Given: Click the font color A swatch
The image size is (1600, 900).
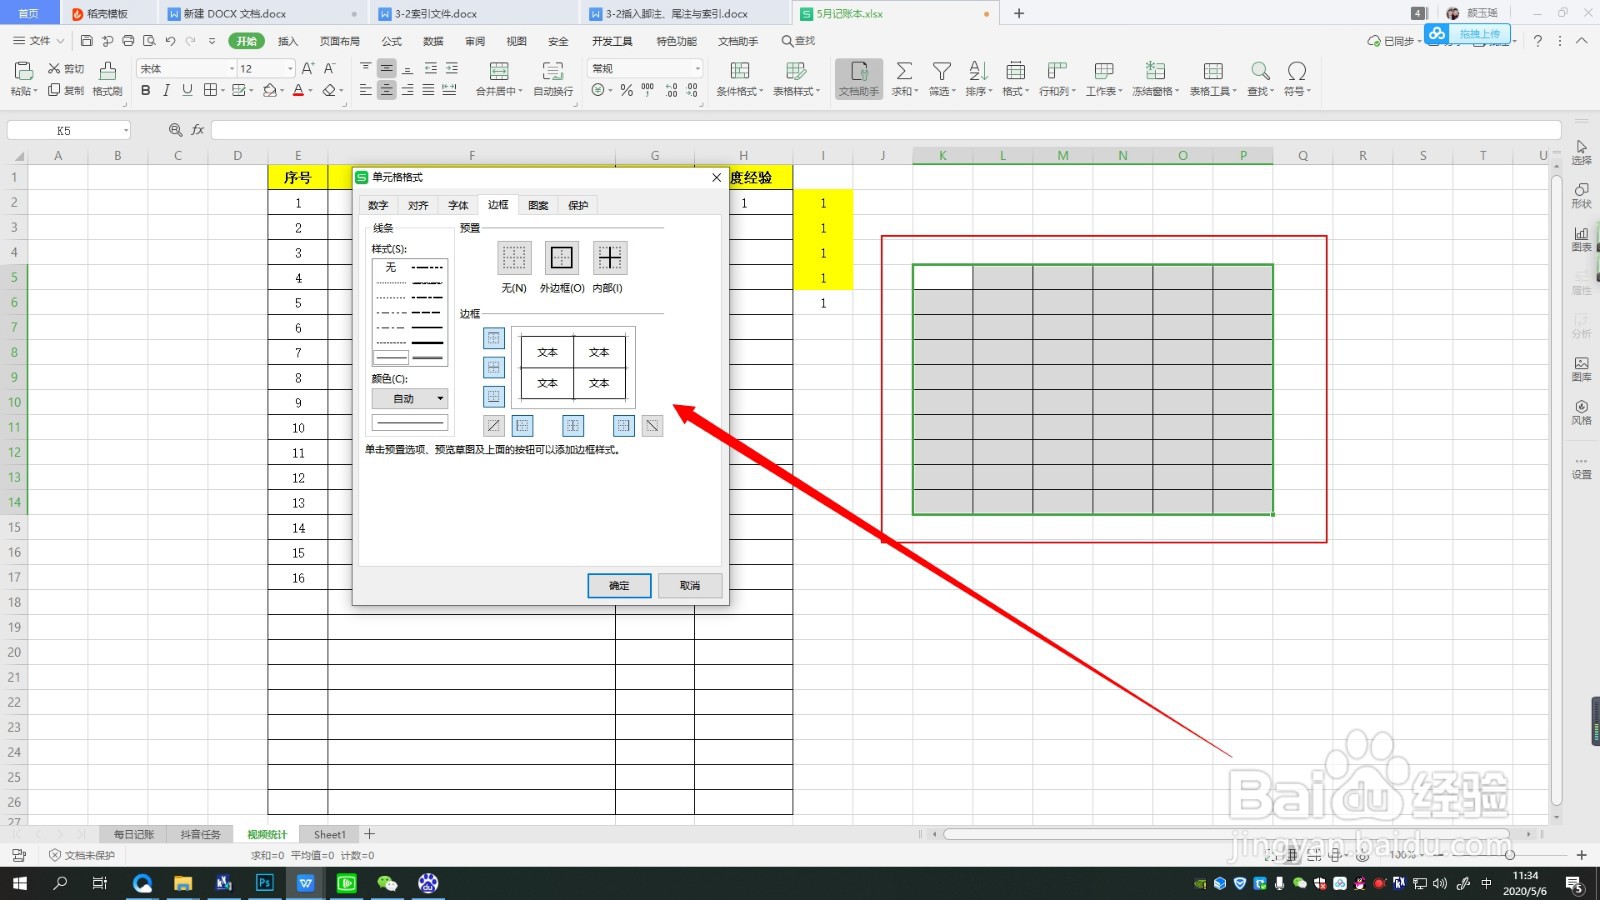Looking at the screenshot, I should tap(297, 90).
